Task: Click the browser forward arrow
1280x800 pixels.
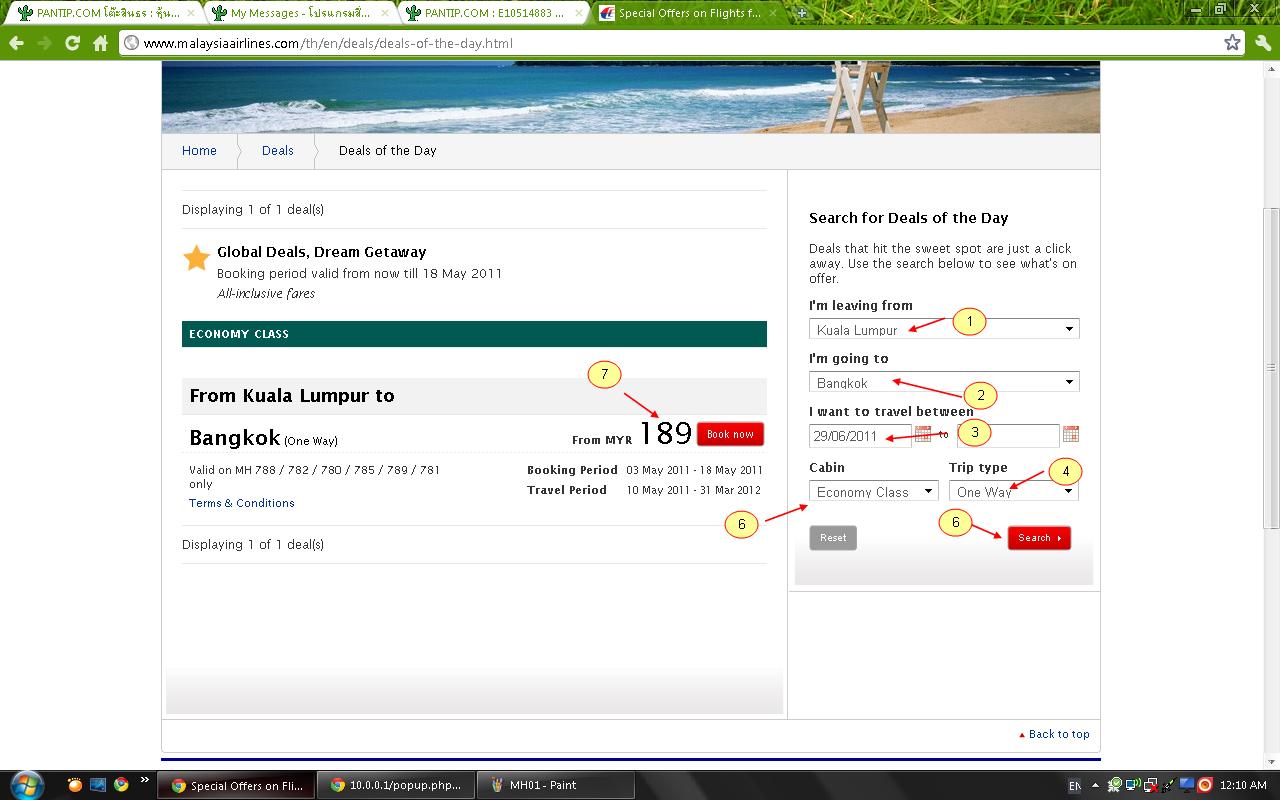Action: click(44, 43)
